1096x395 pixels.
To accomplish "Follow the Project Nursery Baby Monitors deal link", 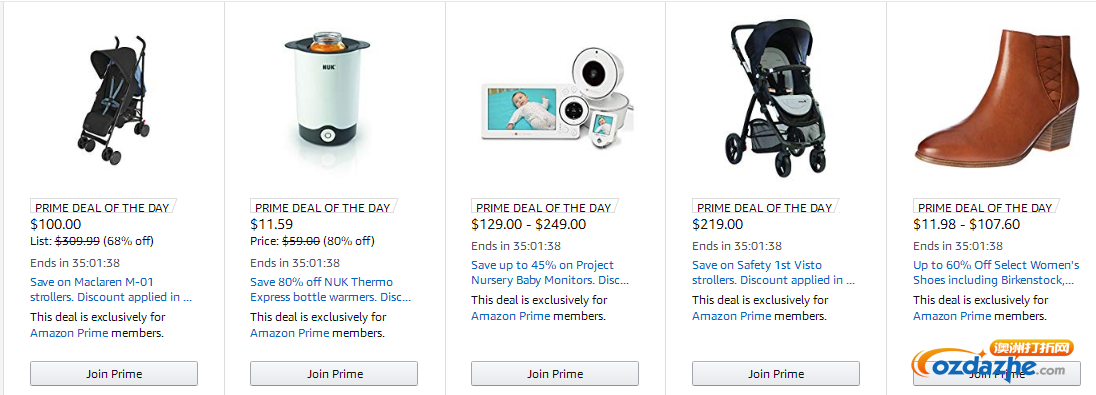I will pos(550,273).
